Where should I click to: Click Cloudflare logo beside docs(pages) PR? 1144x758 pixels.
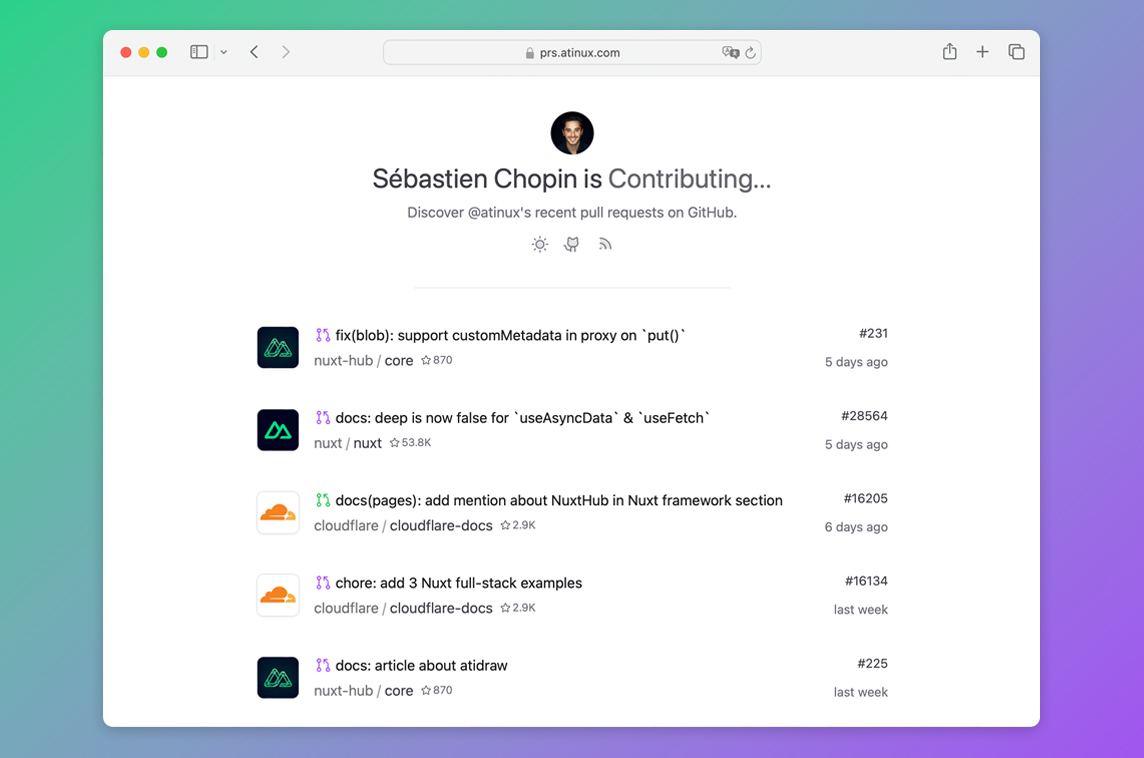(278, 513)
